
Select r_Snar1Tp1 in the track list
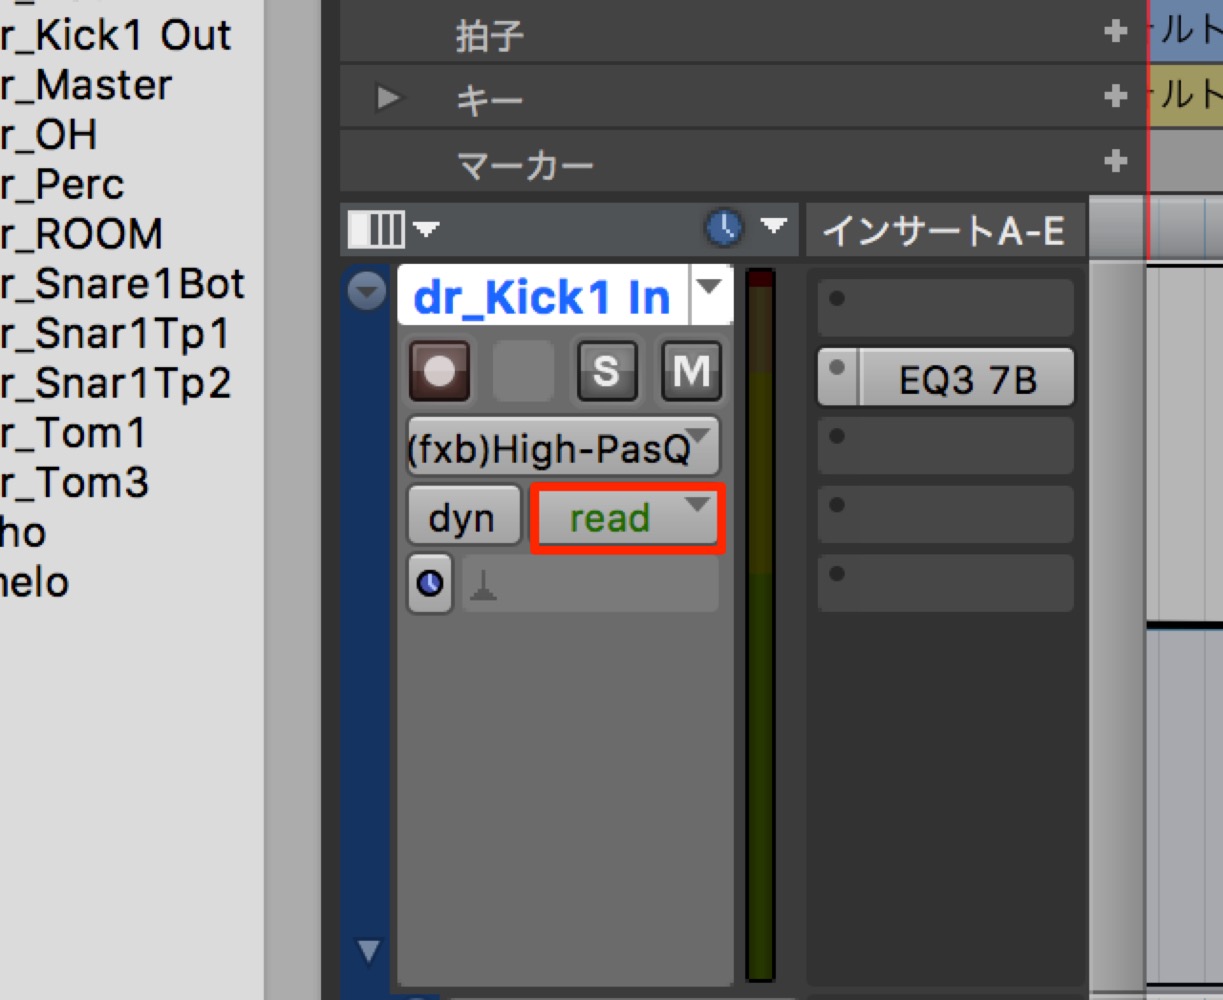click(115, 333)
